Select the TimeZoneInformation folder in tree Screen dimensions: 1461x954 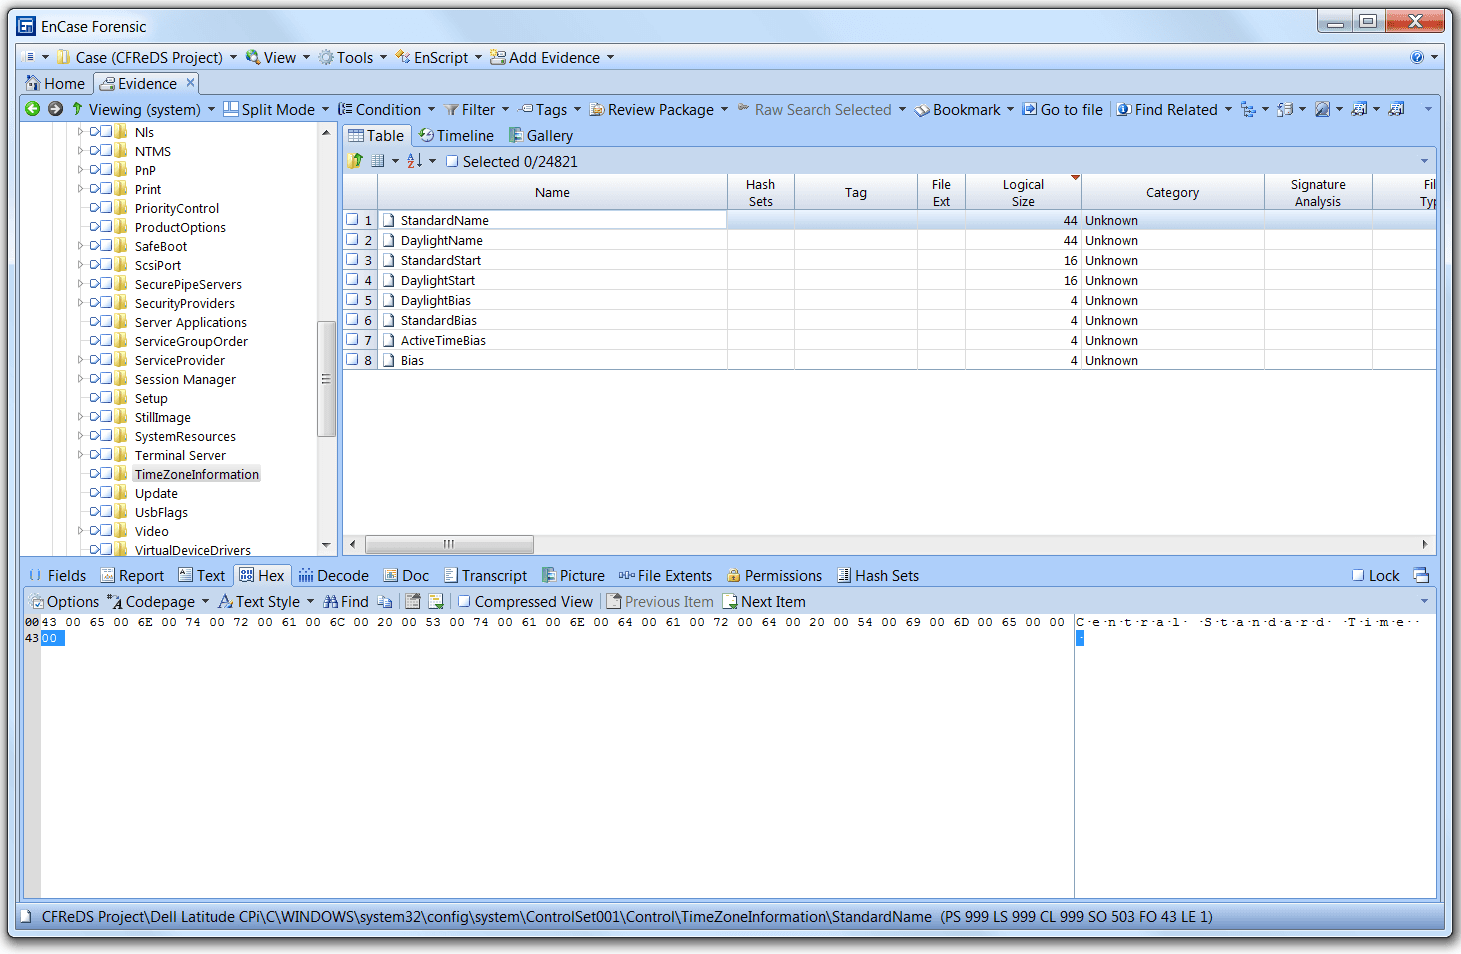(196, 475)
